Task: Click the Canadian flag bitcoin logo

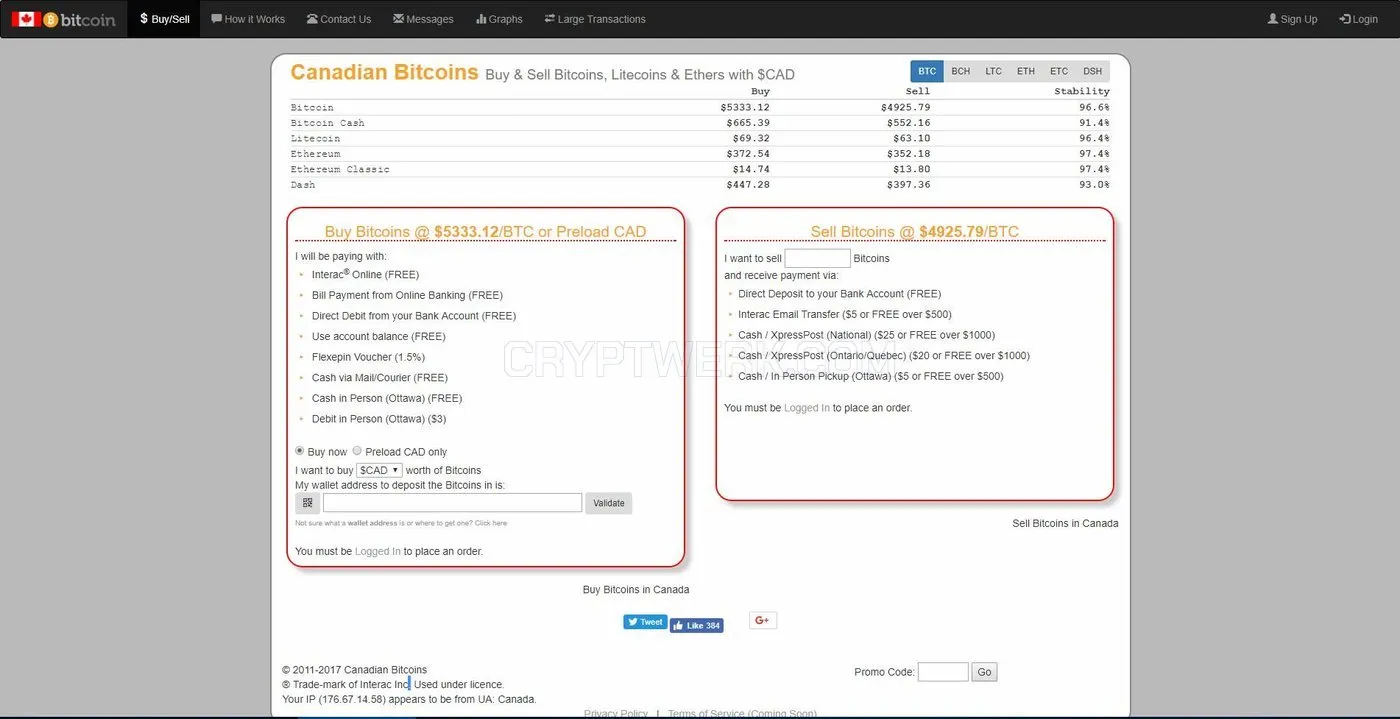Action: (64, 19)
